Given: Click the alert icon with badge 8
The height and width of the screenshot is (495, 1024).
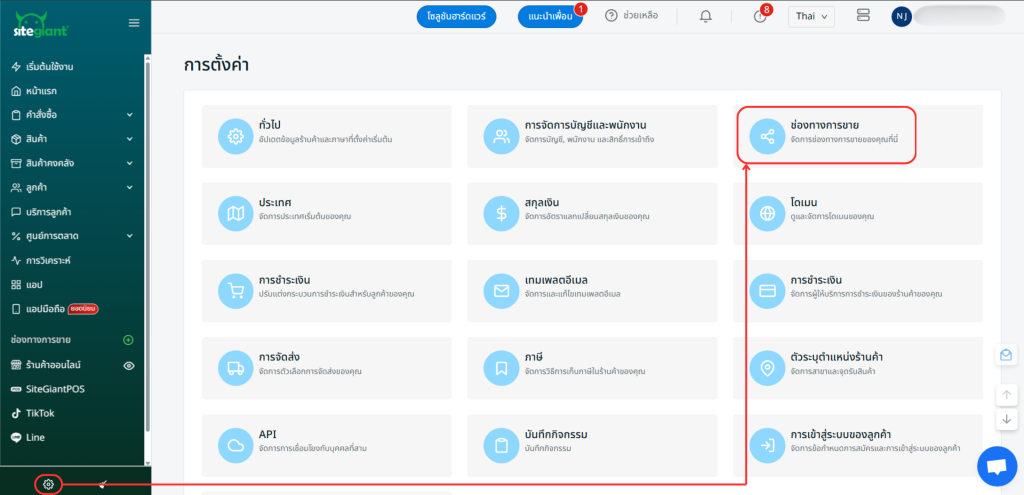Looking at the screenshot, I should pos(760,17).
